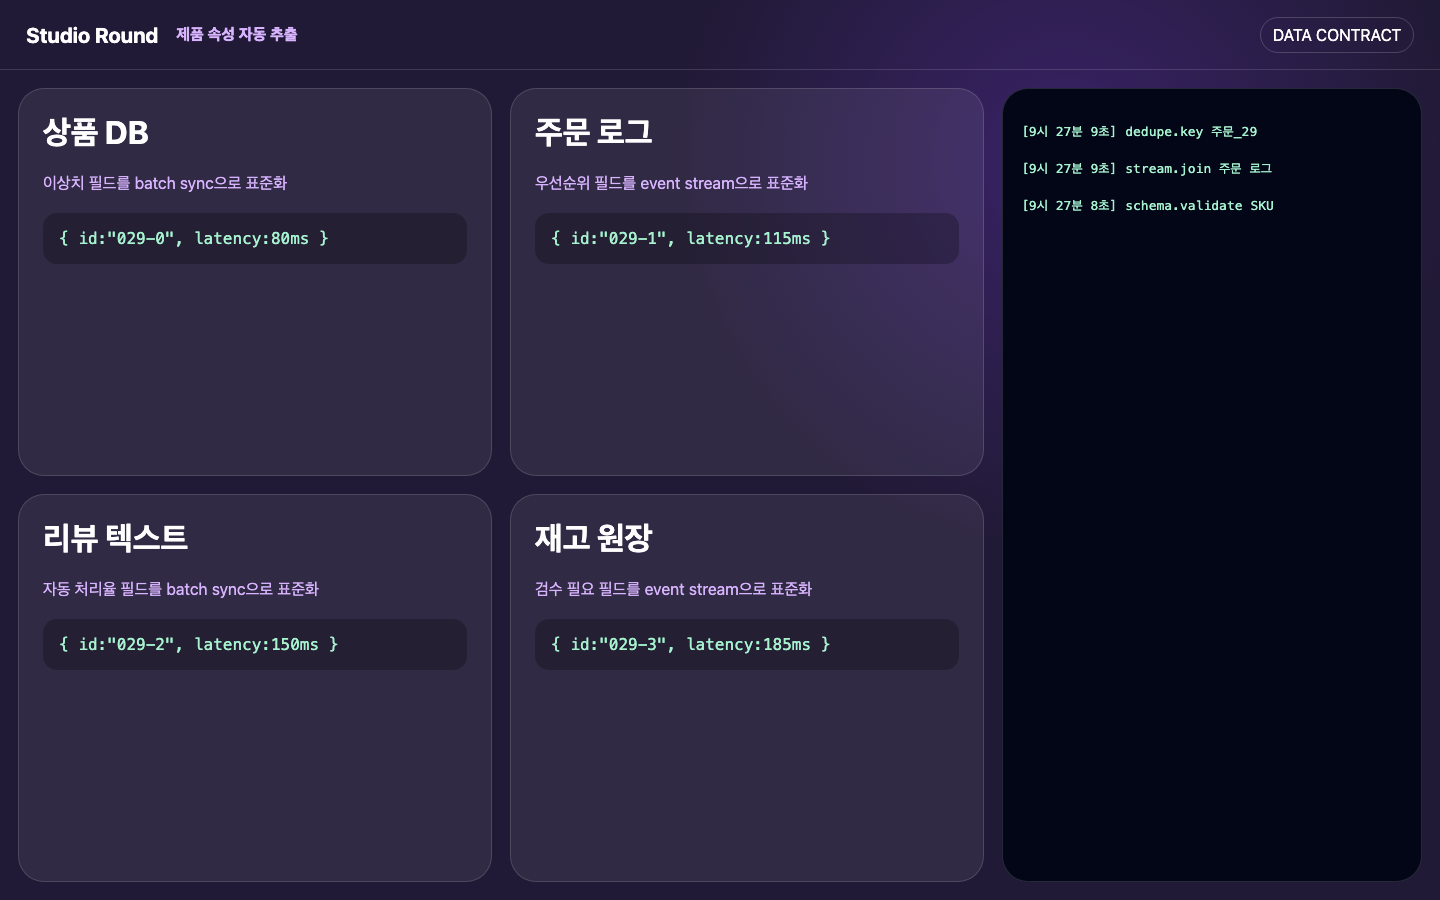Click the code block with latency 115ms
The height and width of the screenshot is (900, 1440).
coord(747,238)
